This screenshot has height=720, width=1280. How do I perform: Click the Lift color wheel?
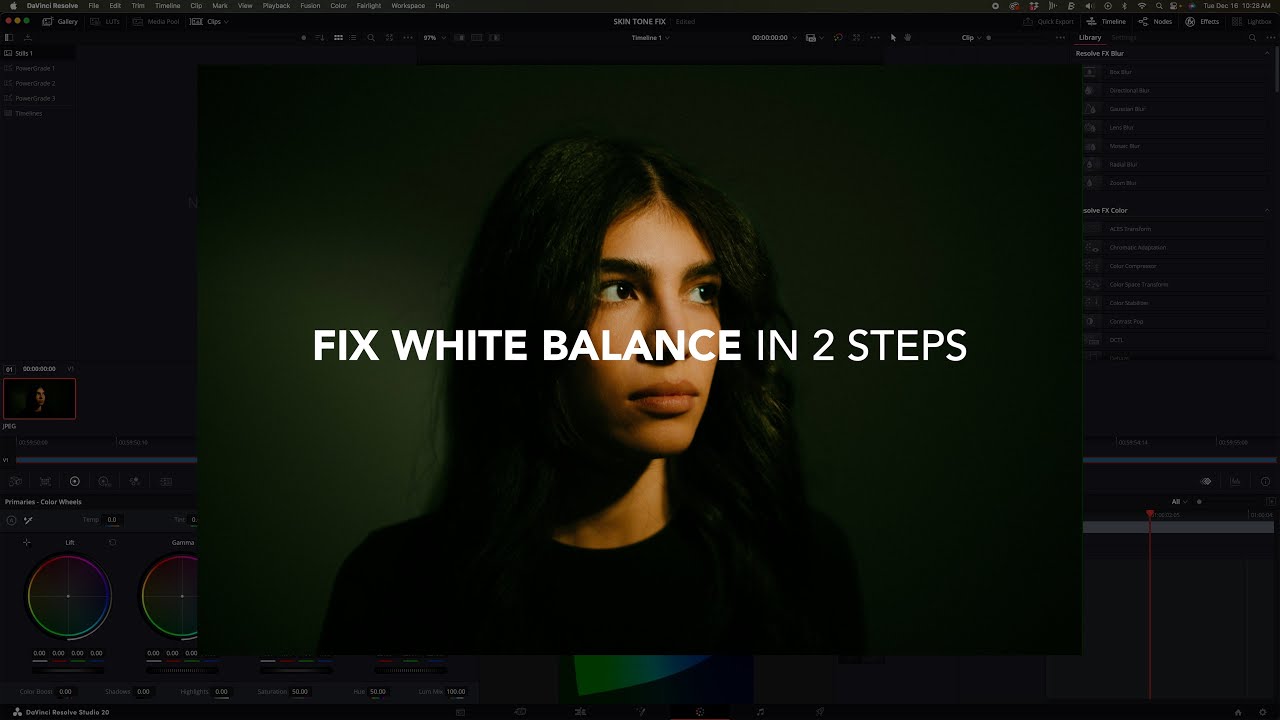(68, 596)
